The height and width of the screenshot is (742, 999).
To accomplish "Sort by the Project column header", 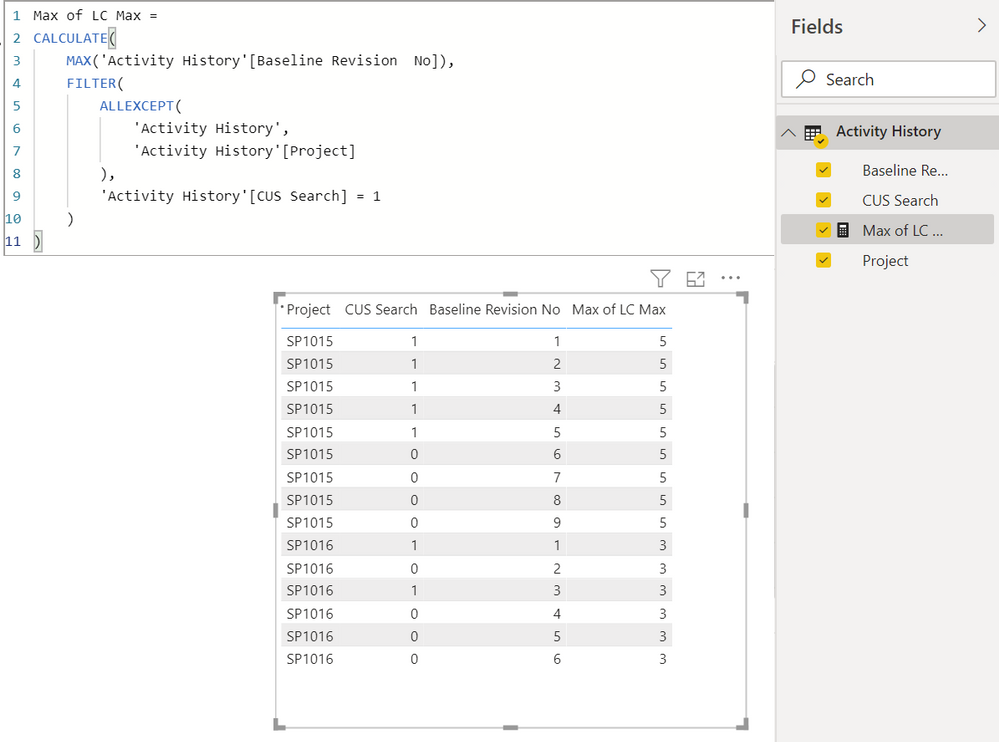I will (x=308, y=310).
